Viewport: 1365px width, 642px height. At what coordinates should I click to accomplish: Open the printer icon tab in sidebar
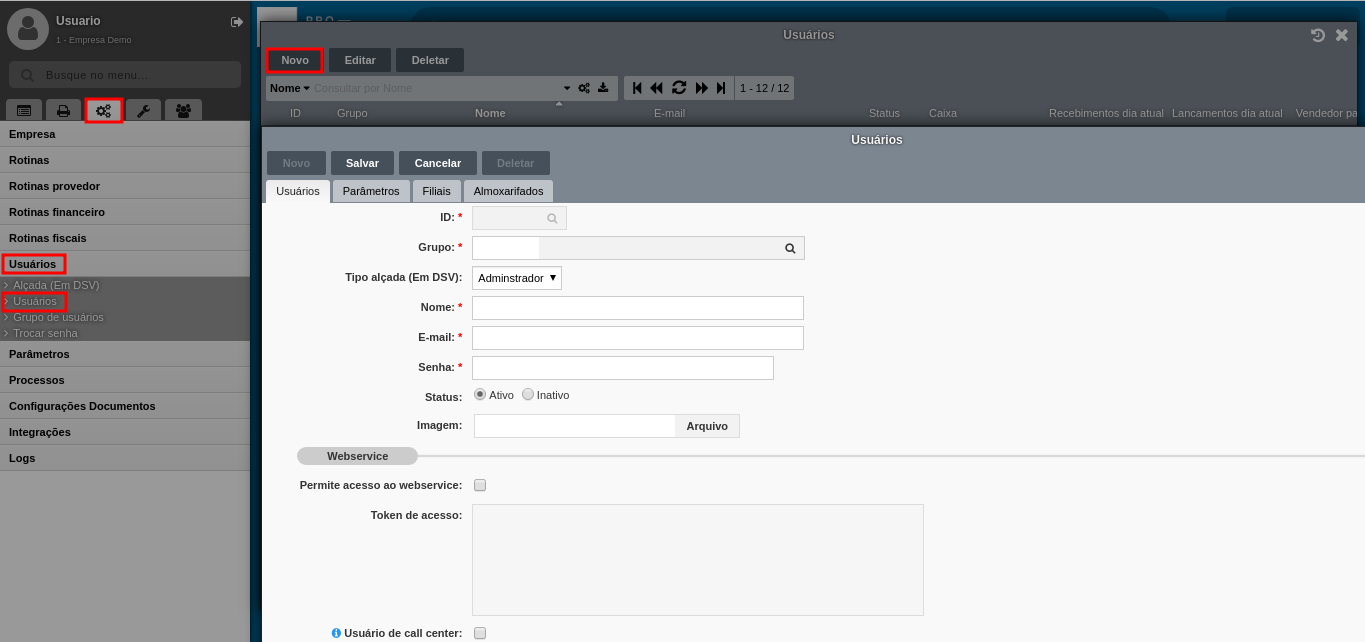point(63,110)
